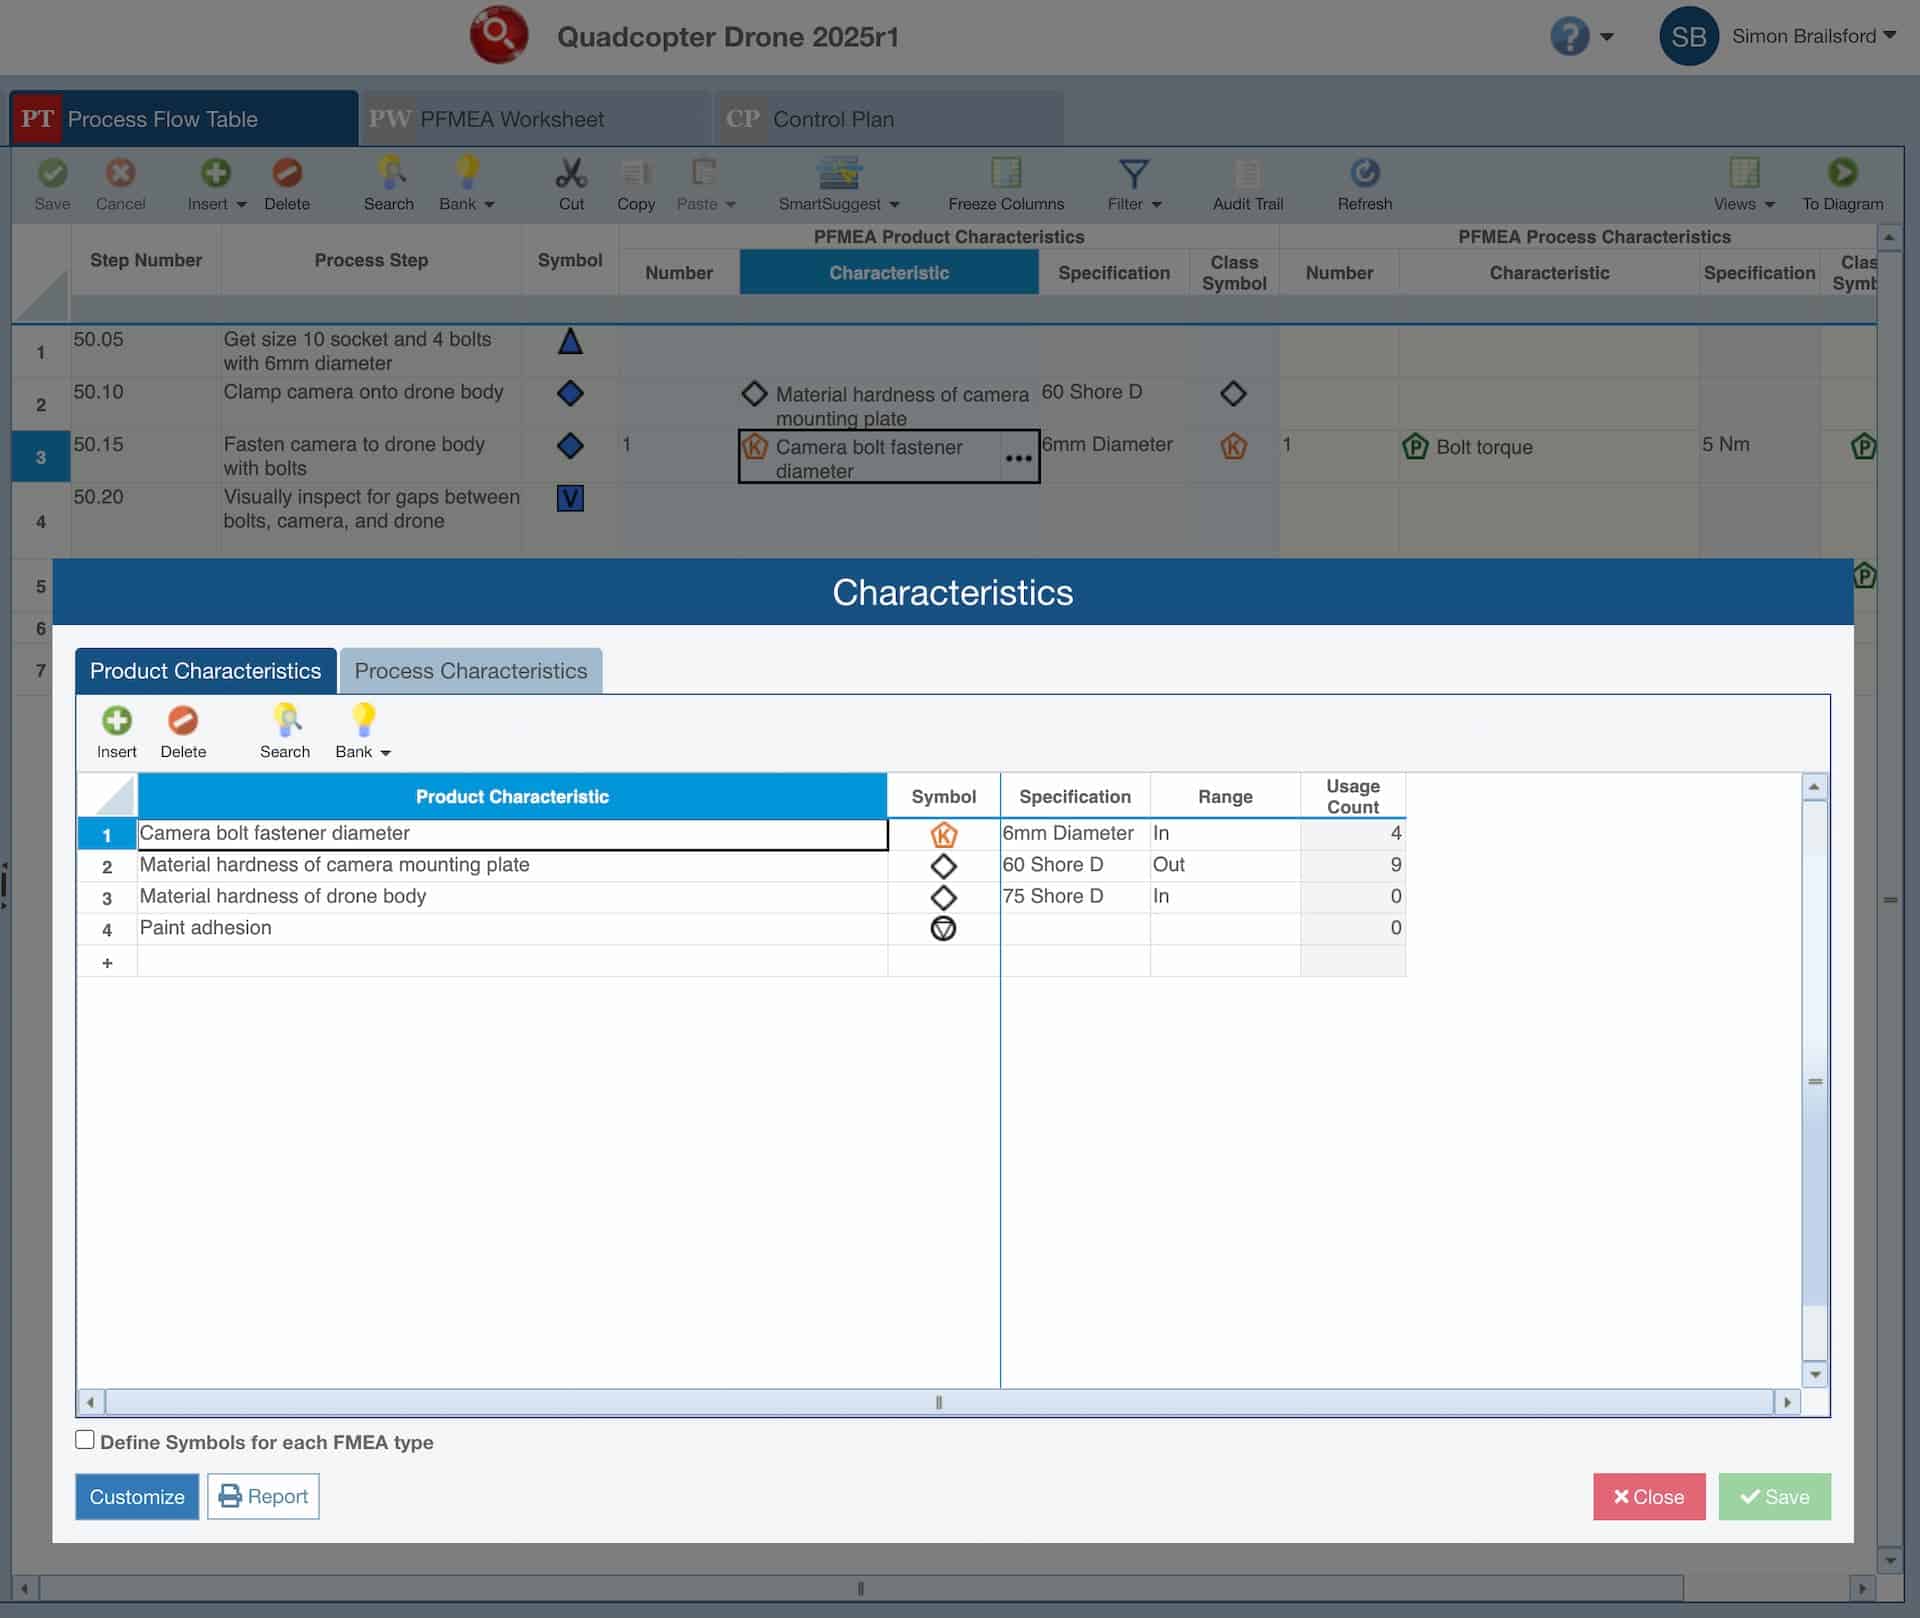Open the Customize dialog
Image resolution: width=1920 pixels, height=1618 pixels.
[136, 1496]
